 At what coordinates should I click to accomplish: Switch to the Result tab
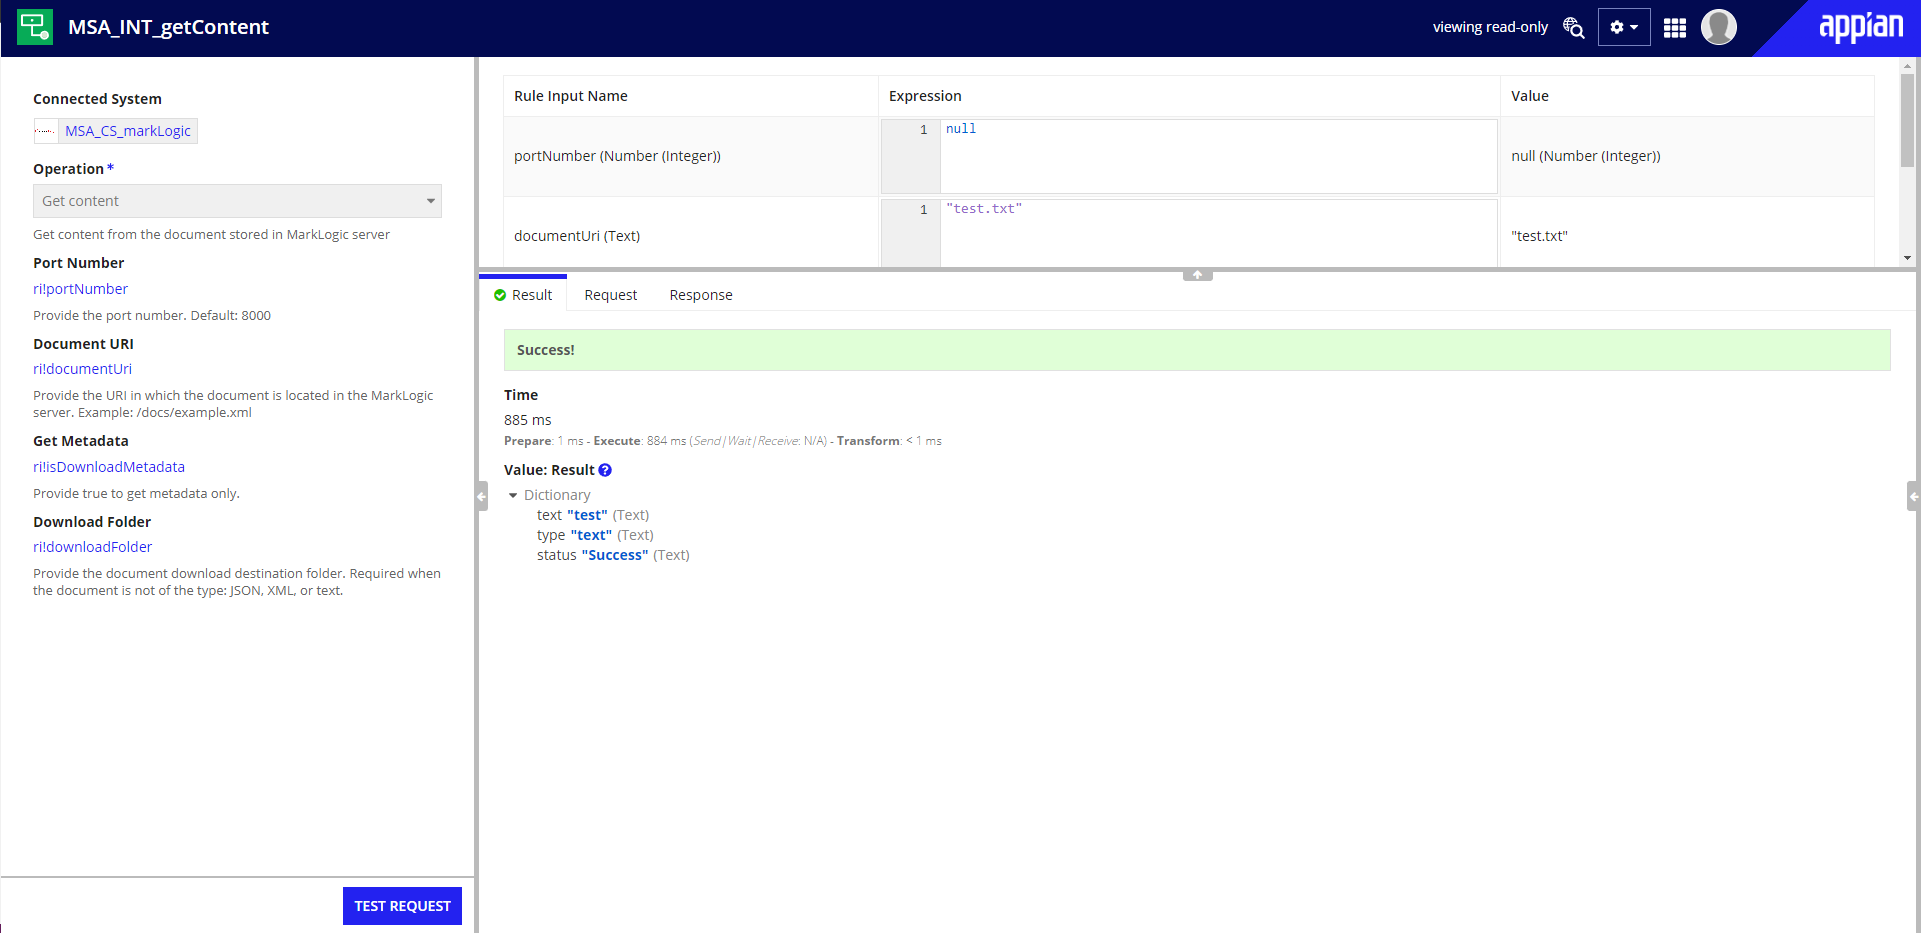[523, 295]
